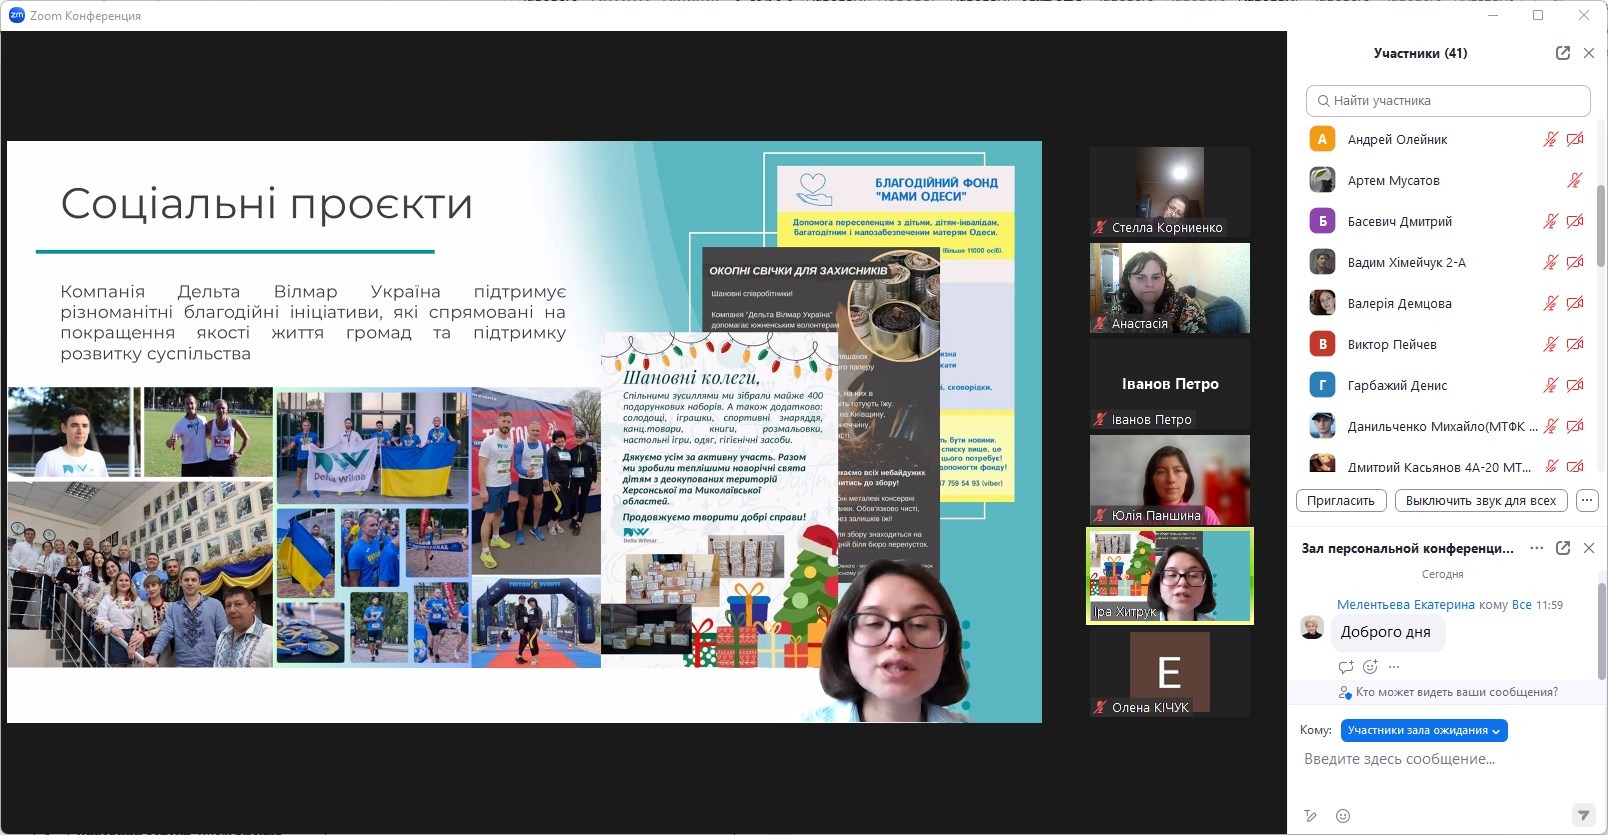Click Выключить звук для всех button

(x=1481, y=501)
